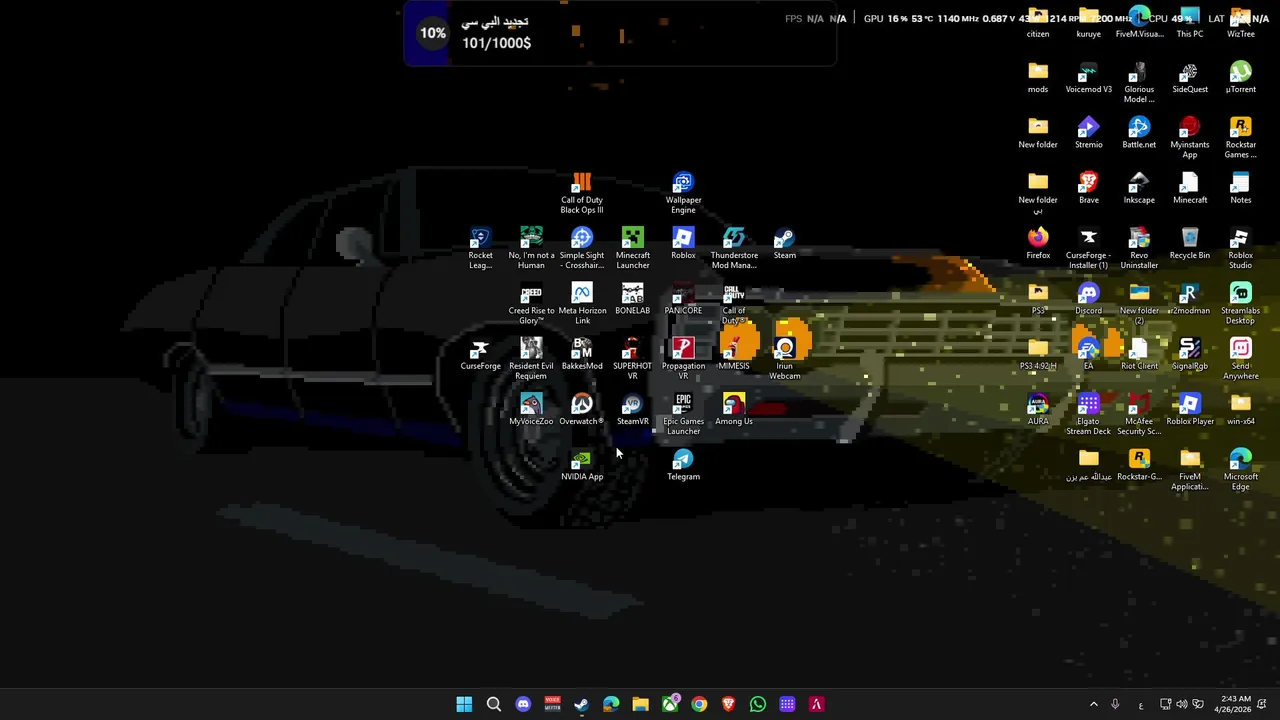Open the Minecraft Launcher shortcut

pos(633,248)
